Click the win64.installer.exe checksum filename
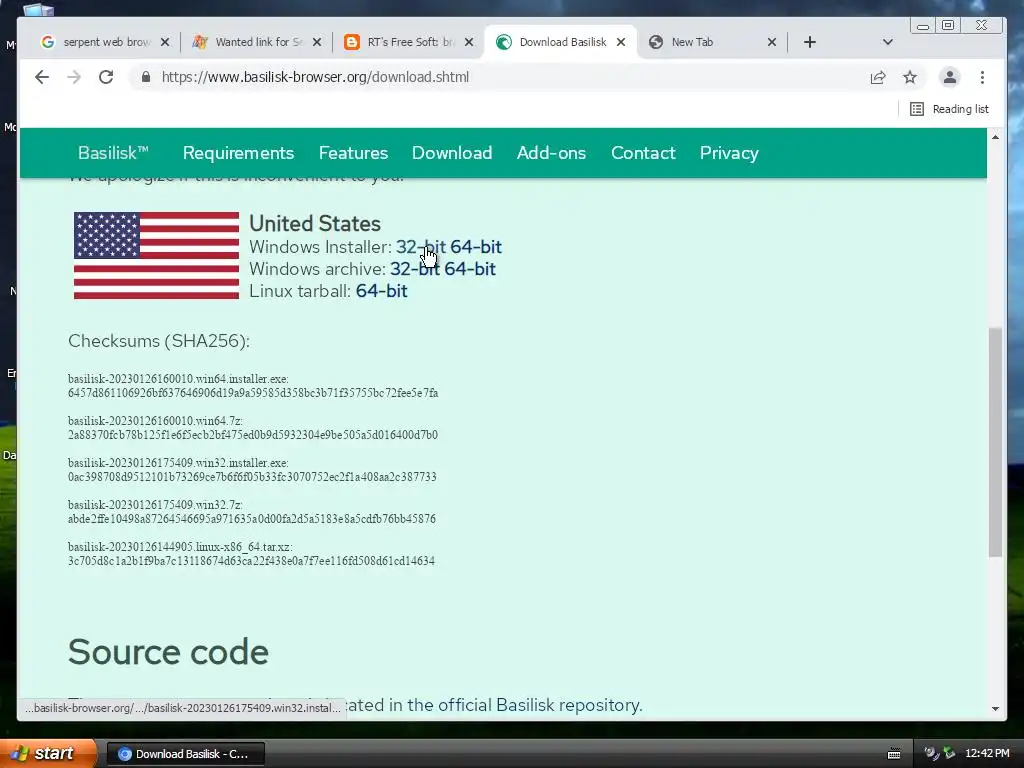The width and height of the screenshot is (1024, 768). [178, 379]
